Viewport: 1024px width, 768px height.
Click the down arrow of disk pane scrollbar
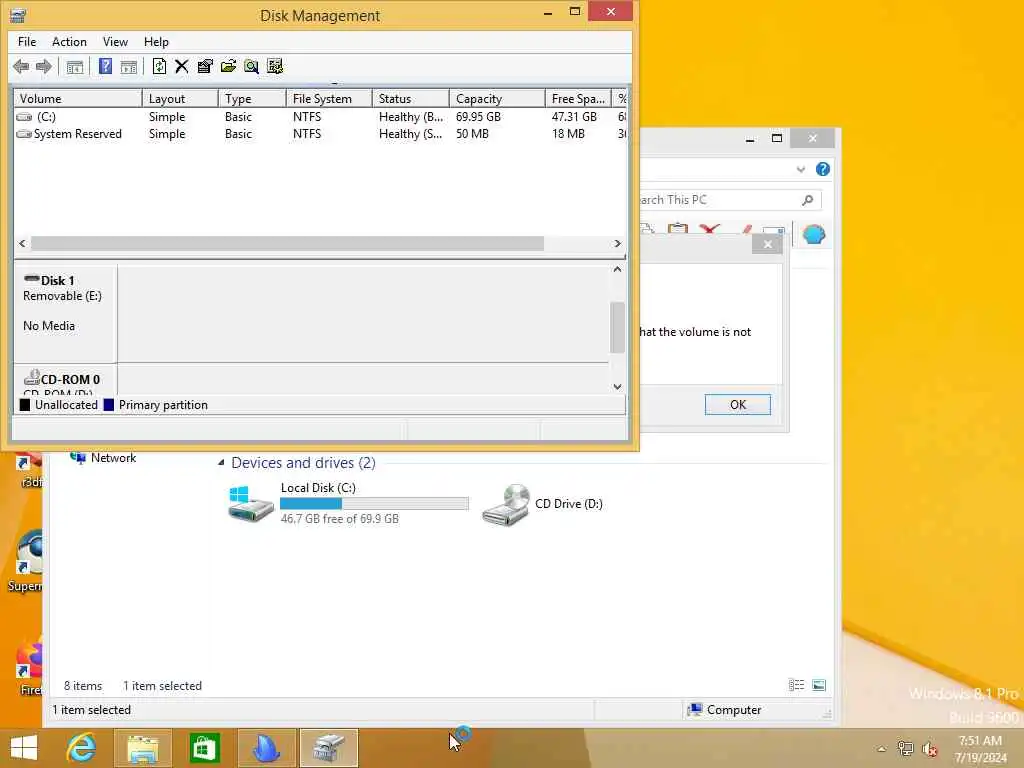click(x=617, y=387)
